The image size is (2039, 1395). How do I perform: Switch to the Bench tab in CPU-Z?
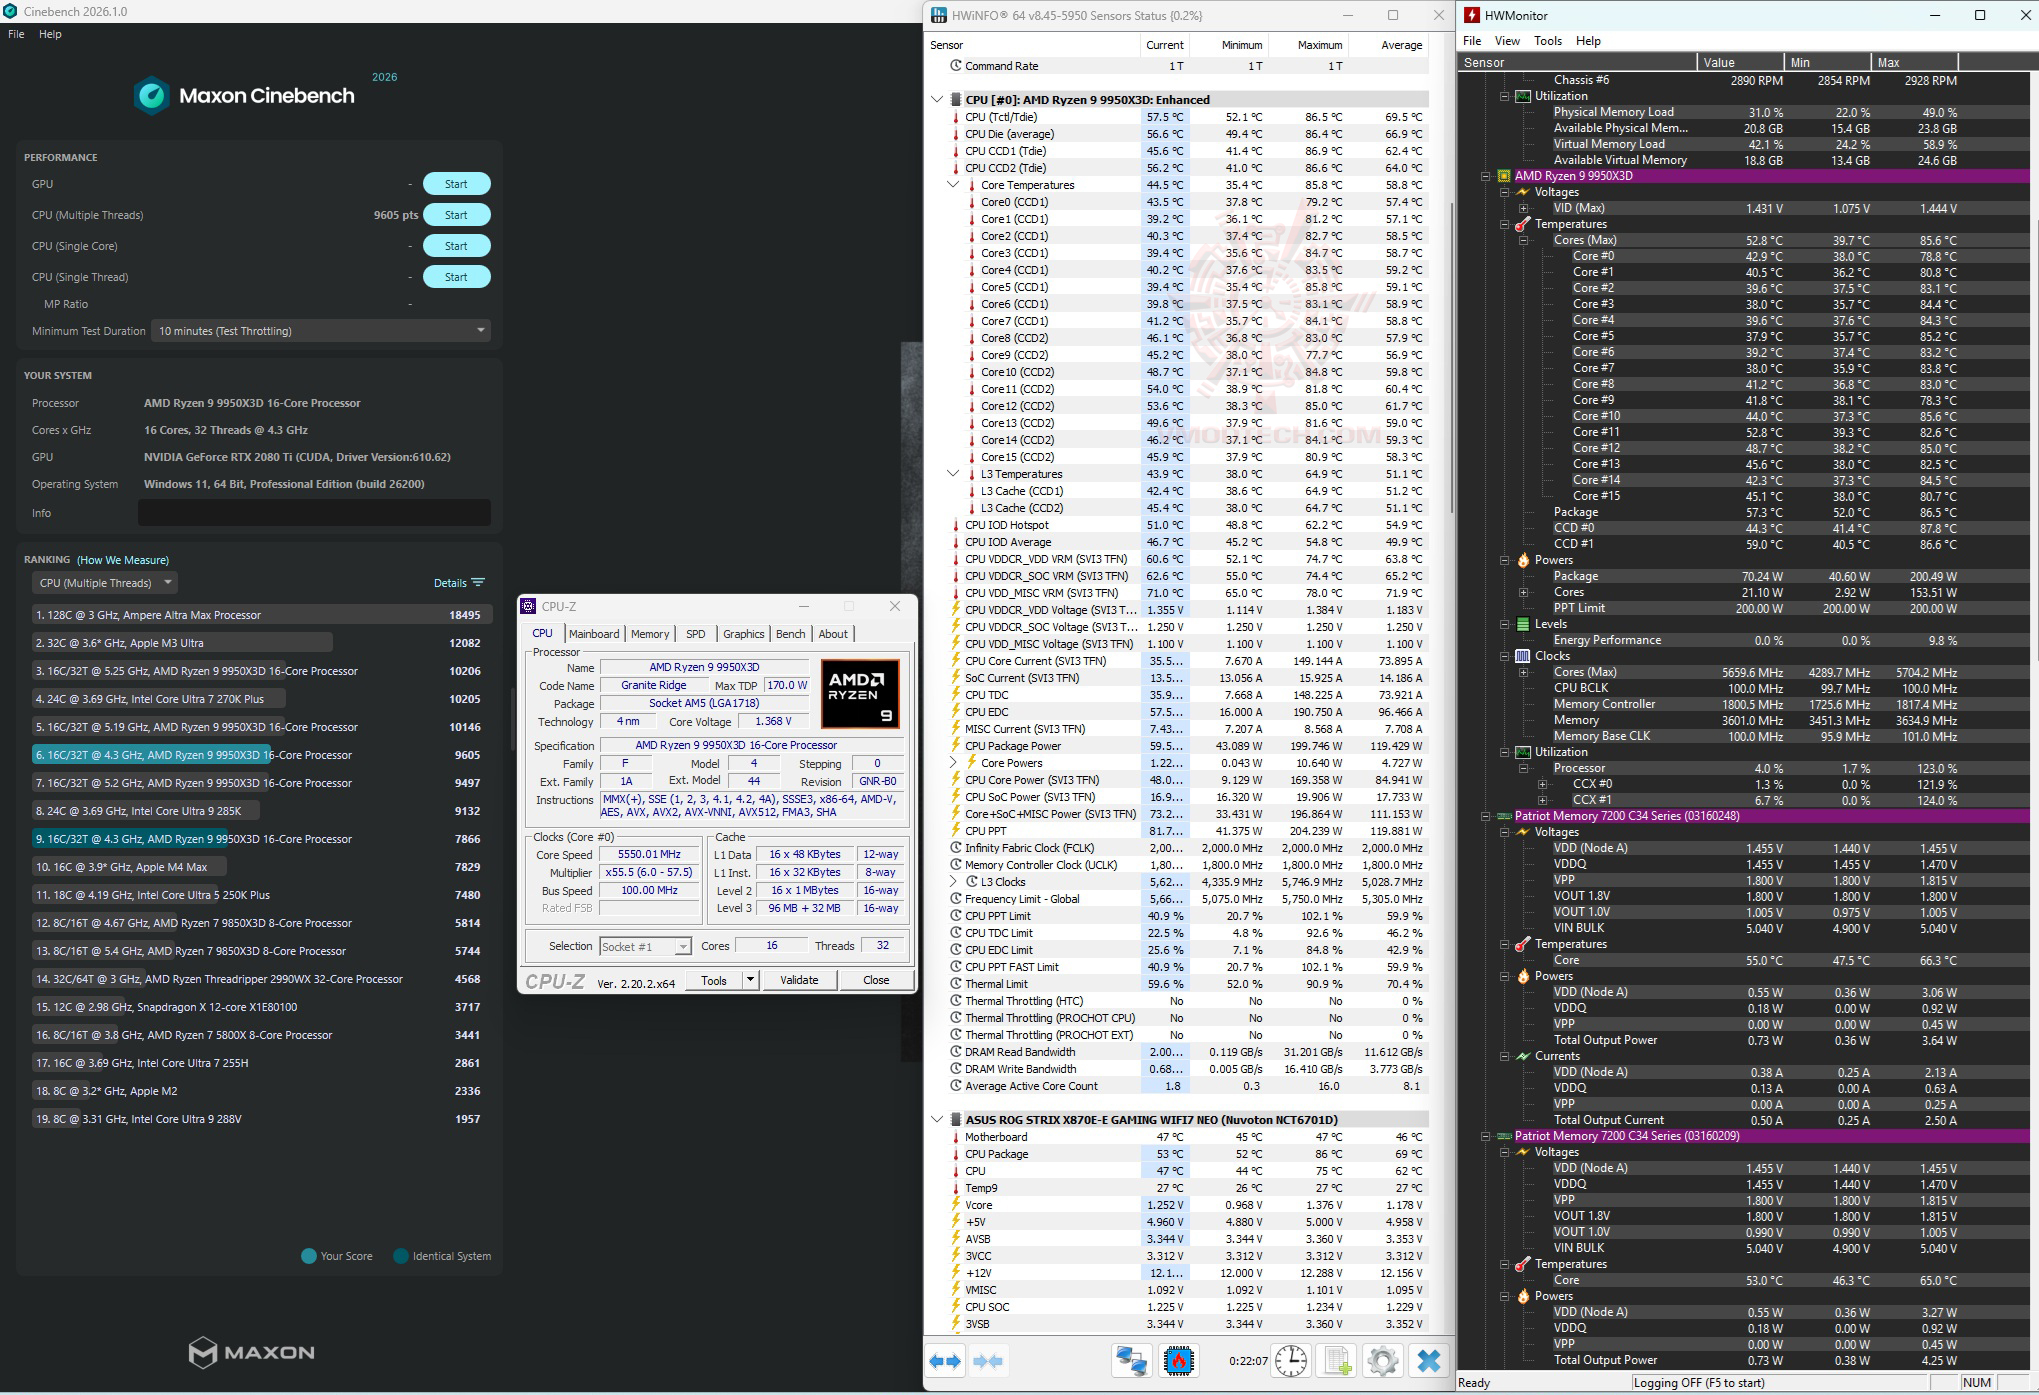pyautogui.click(x=790, y=634)
